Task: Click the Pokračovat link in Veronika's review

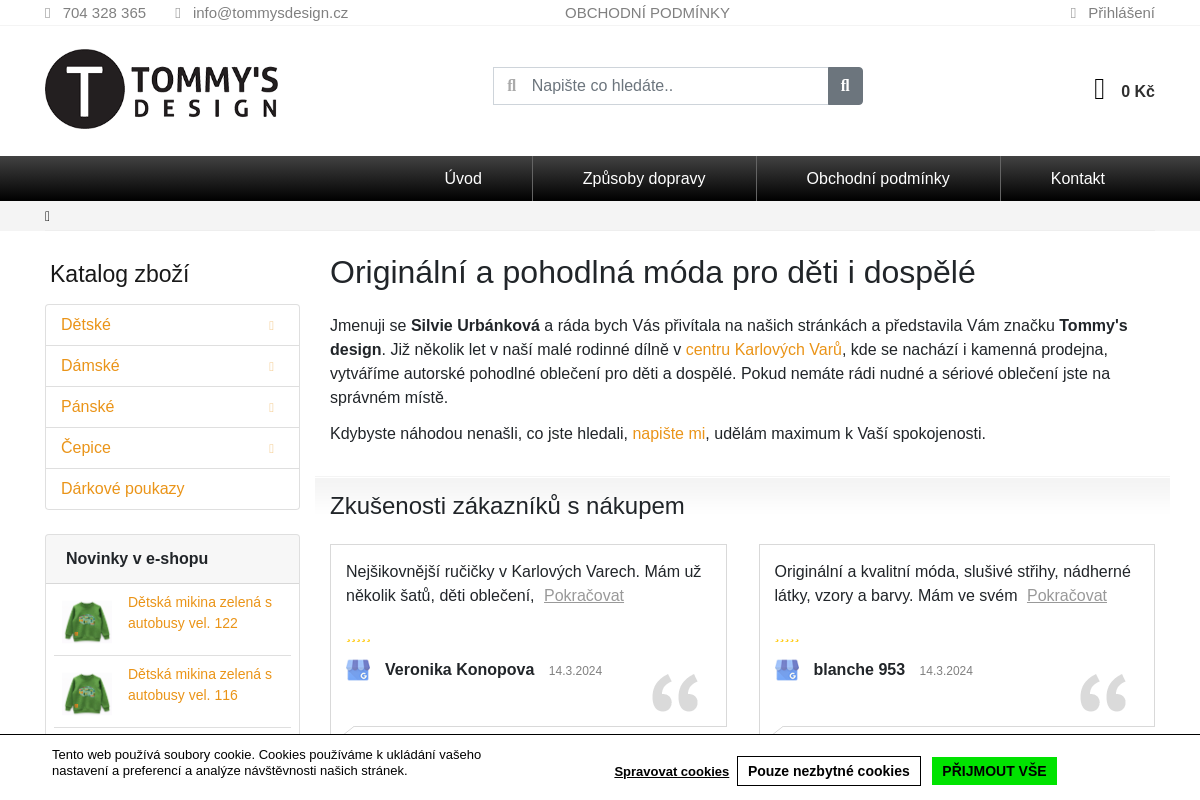Action: tap(583, 595)
